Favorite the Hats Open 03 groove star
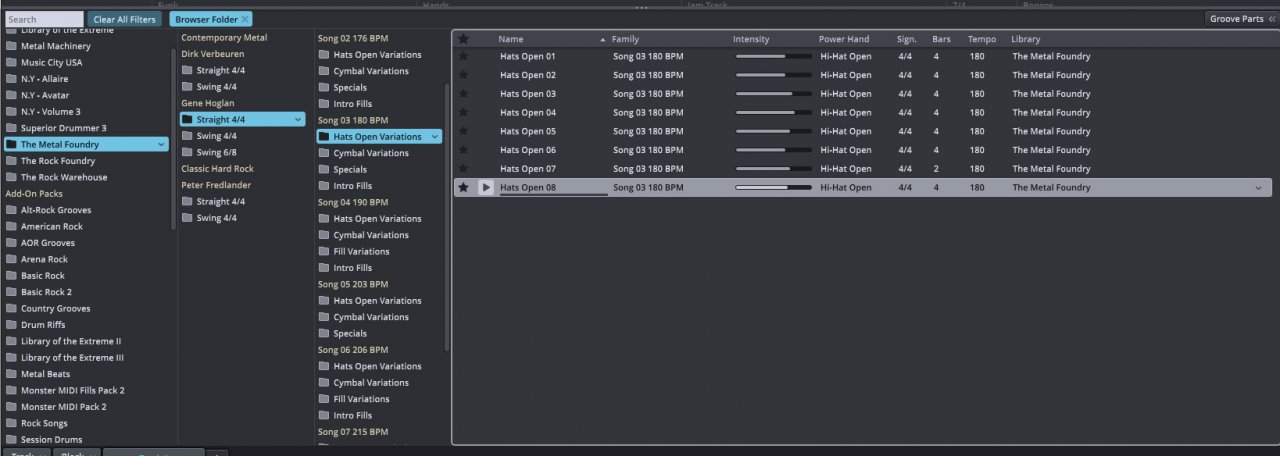 (x=463, y=94)
